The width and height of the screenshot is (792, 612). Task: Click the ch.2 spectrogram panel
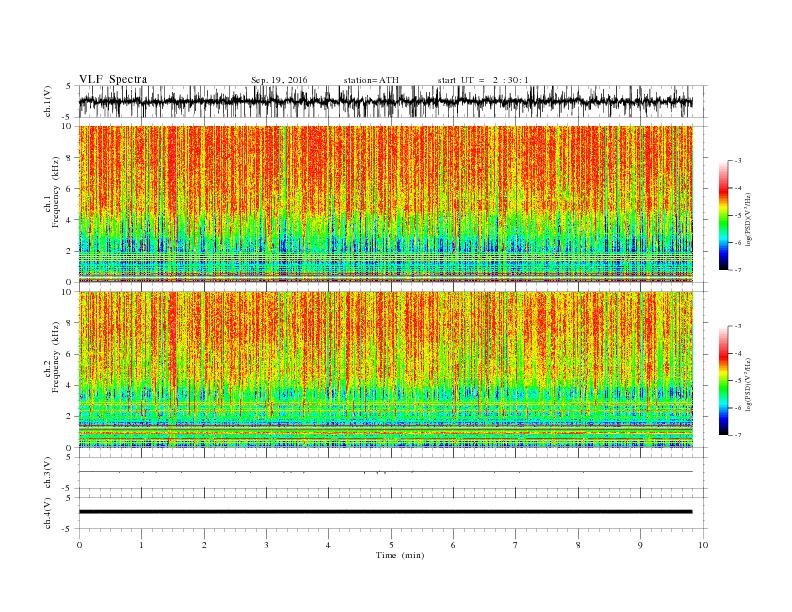(x=386, y=370)
